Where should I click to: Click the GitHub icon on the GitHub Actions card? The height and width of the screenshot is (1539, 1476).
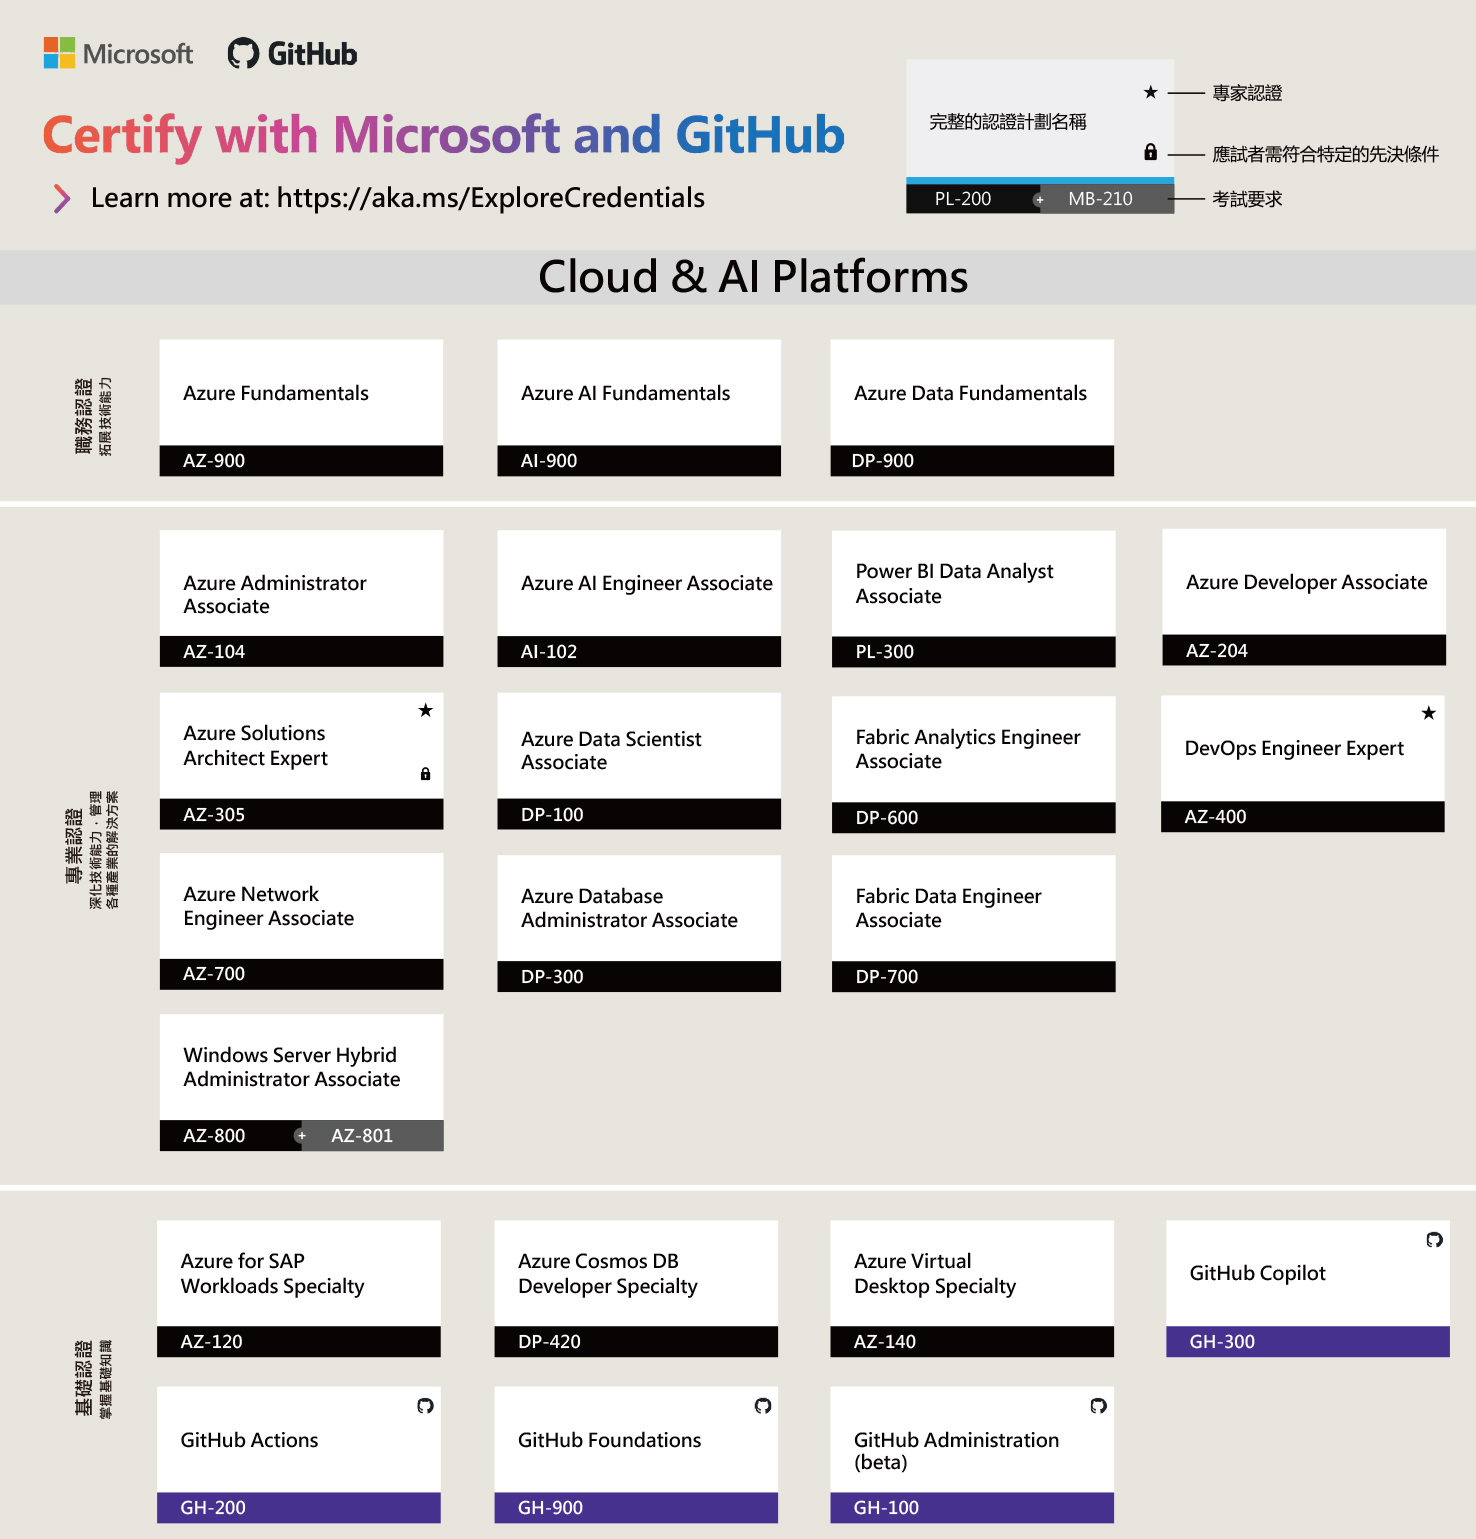tap(425, 1406)
